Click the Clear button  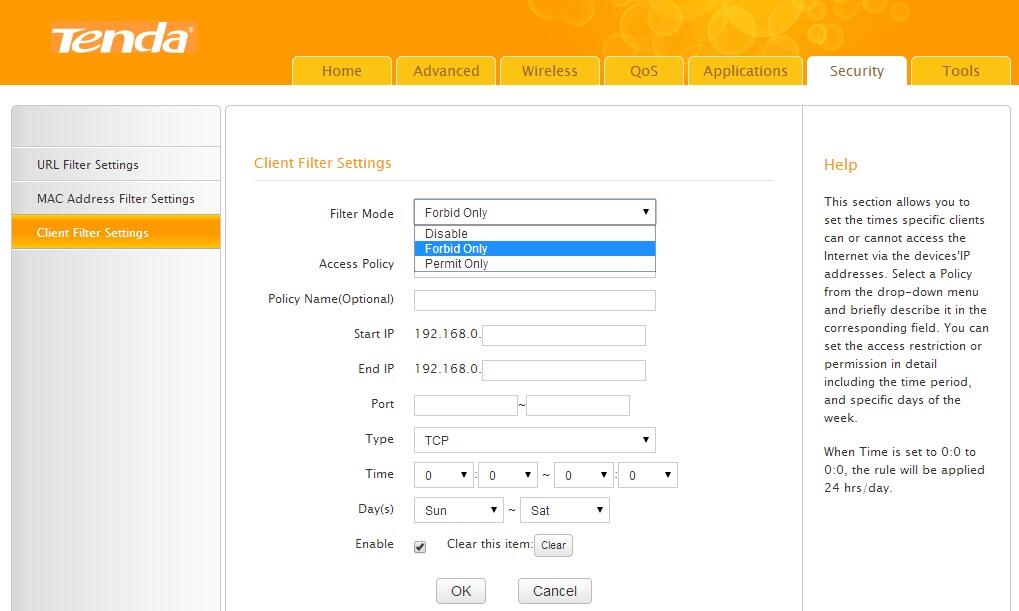553,545
